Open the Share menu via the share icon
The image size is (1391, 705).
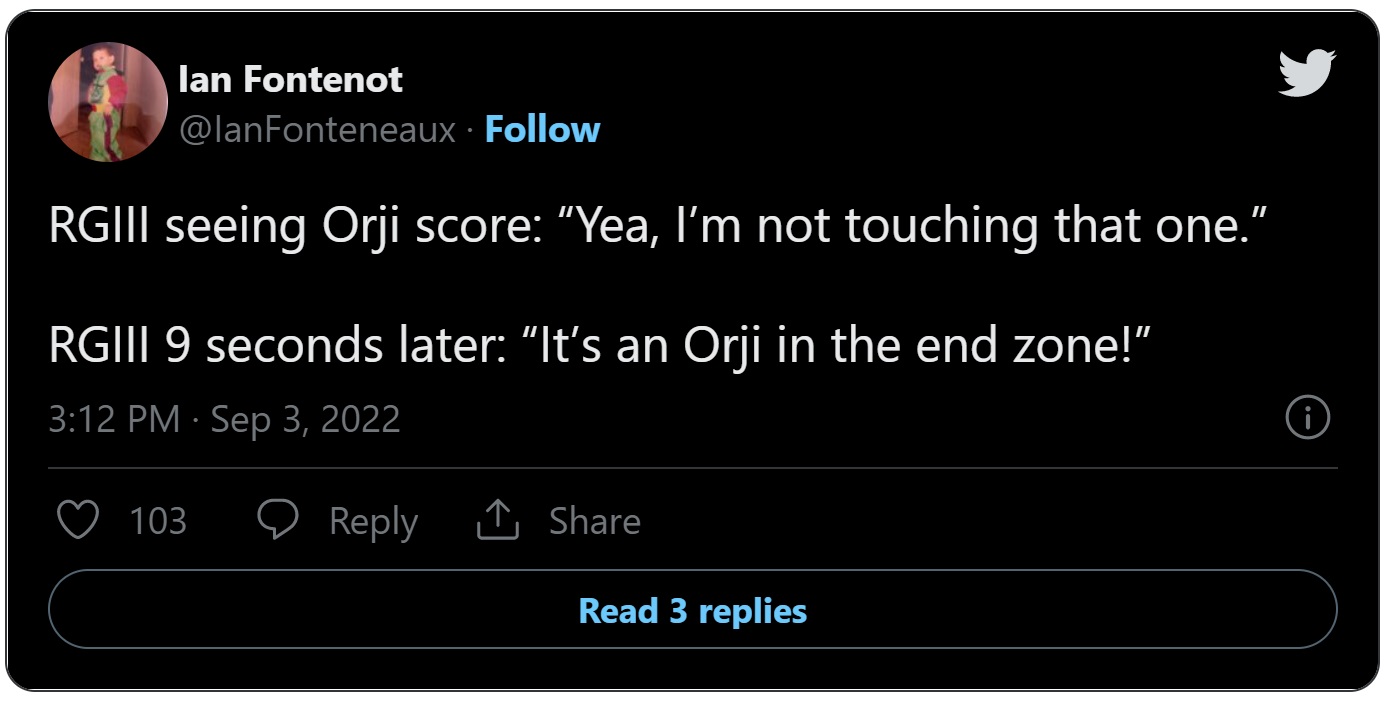pyautogui.click(x=497, y=519)
